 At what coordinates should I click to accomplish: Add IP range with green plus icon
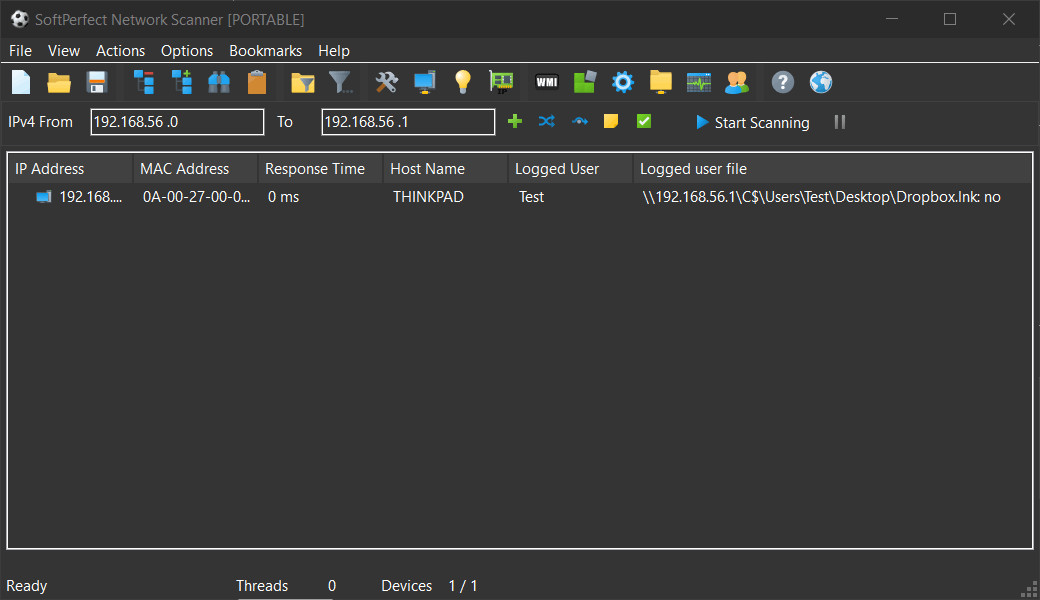[515, 121]
